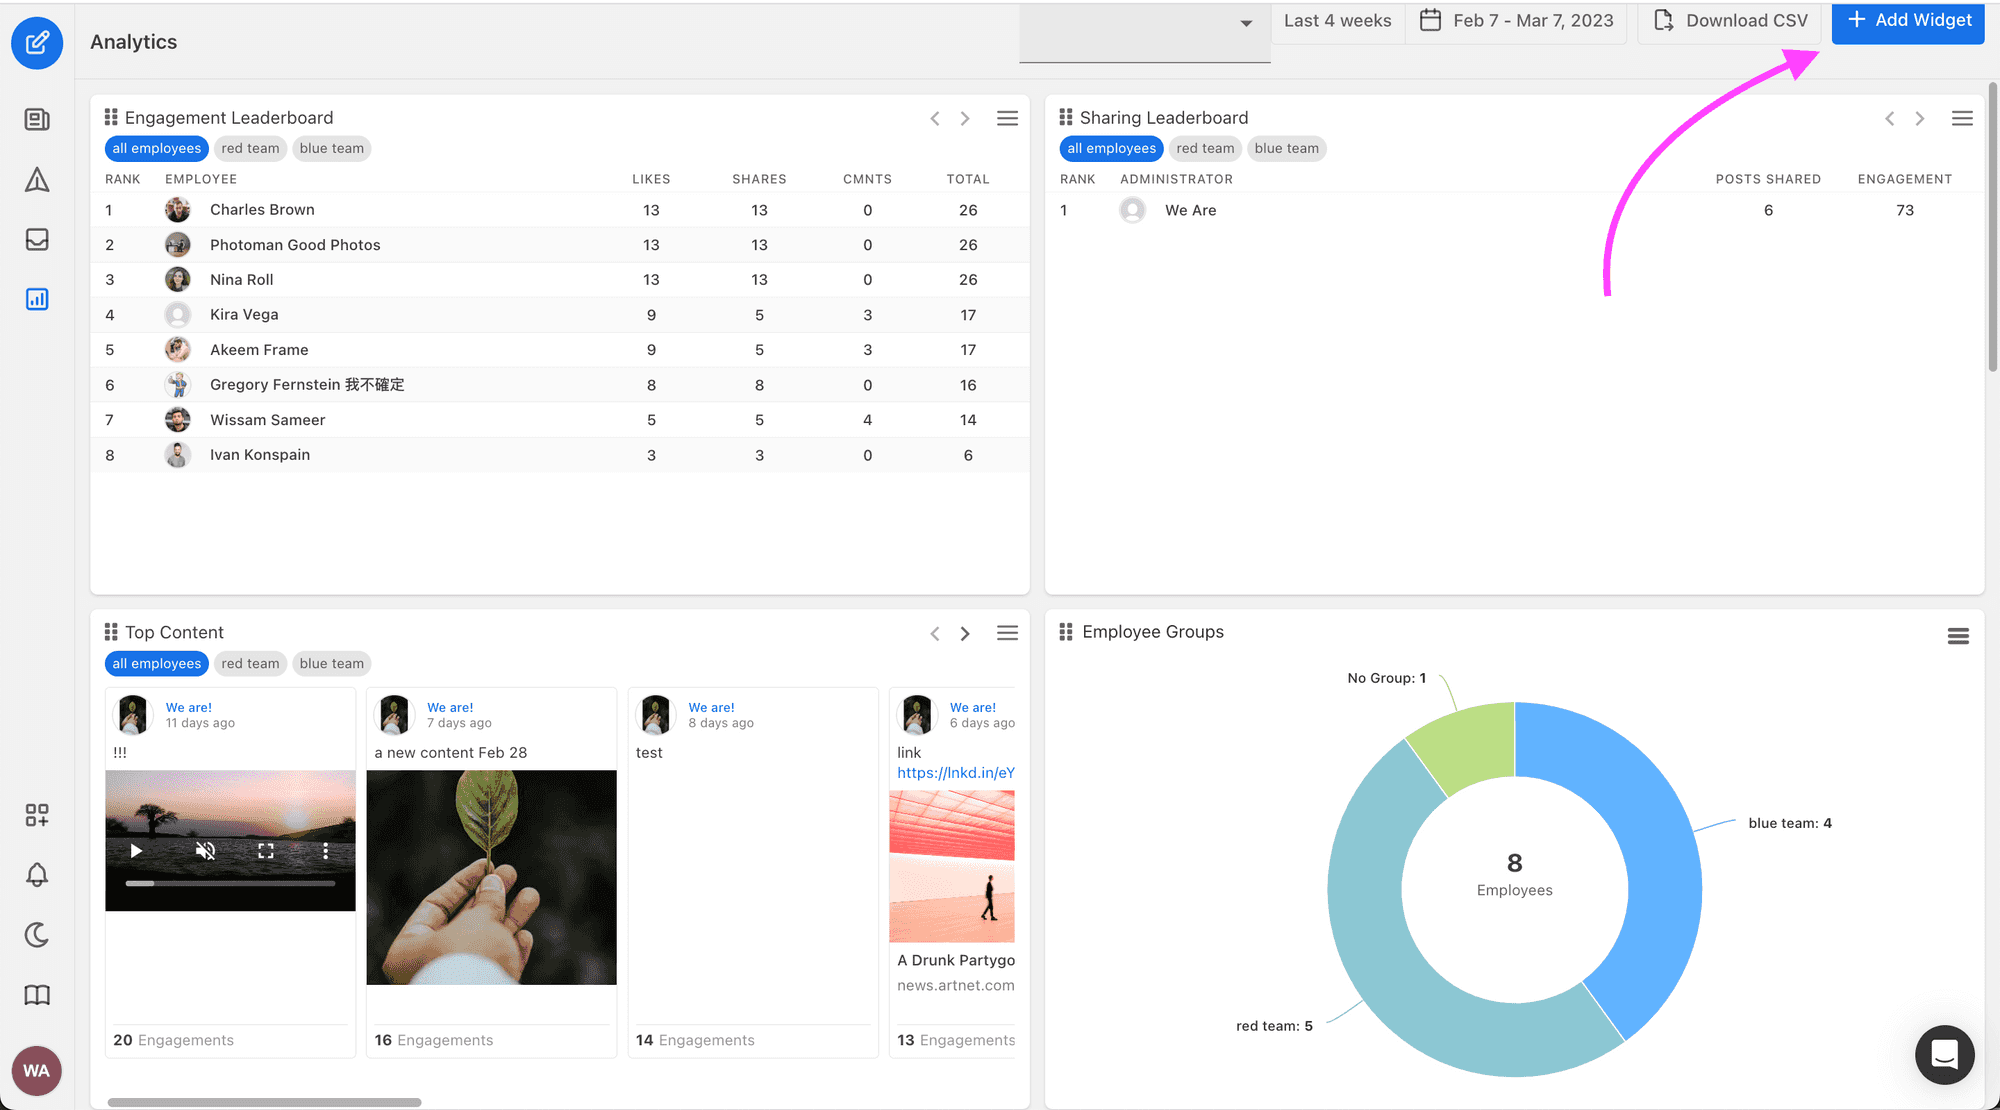Grab the Top Content drag handle icon
This screenshot has width=2000, height=1110.
111,632
